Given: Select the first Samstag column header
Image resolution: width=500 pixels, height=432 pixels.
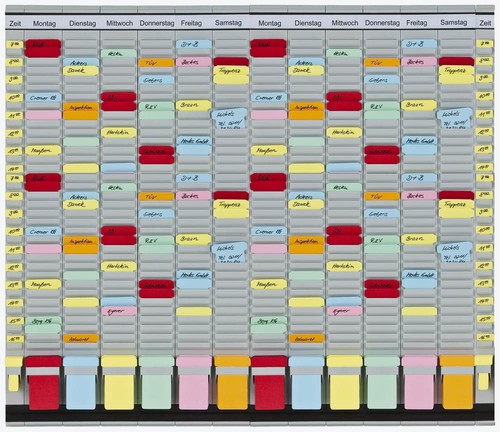Looking at the screenshot, I should coord(228,23).
